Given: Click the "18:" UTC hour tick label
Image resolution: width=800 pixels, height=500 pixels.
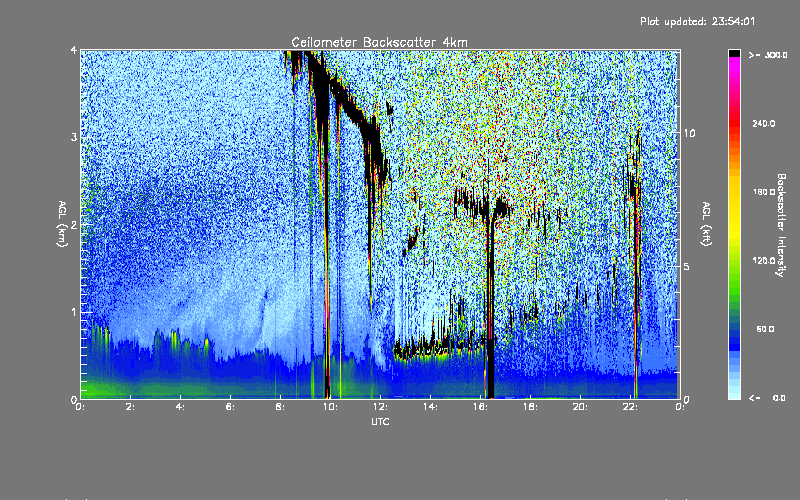Looking at the screenshot, I should pyautogui.click(x=530, y=407).
